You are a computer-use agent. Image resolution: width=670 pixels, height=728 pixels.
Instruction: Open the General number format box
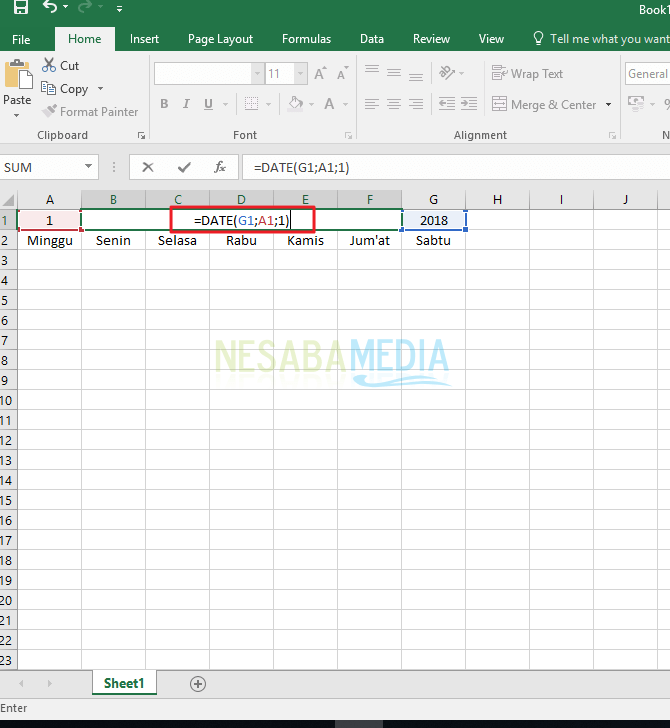point(647,74)
